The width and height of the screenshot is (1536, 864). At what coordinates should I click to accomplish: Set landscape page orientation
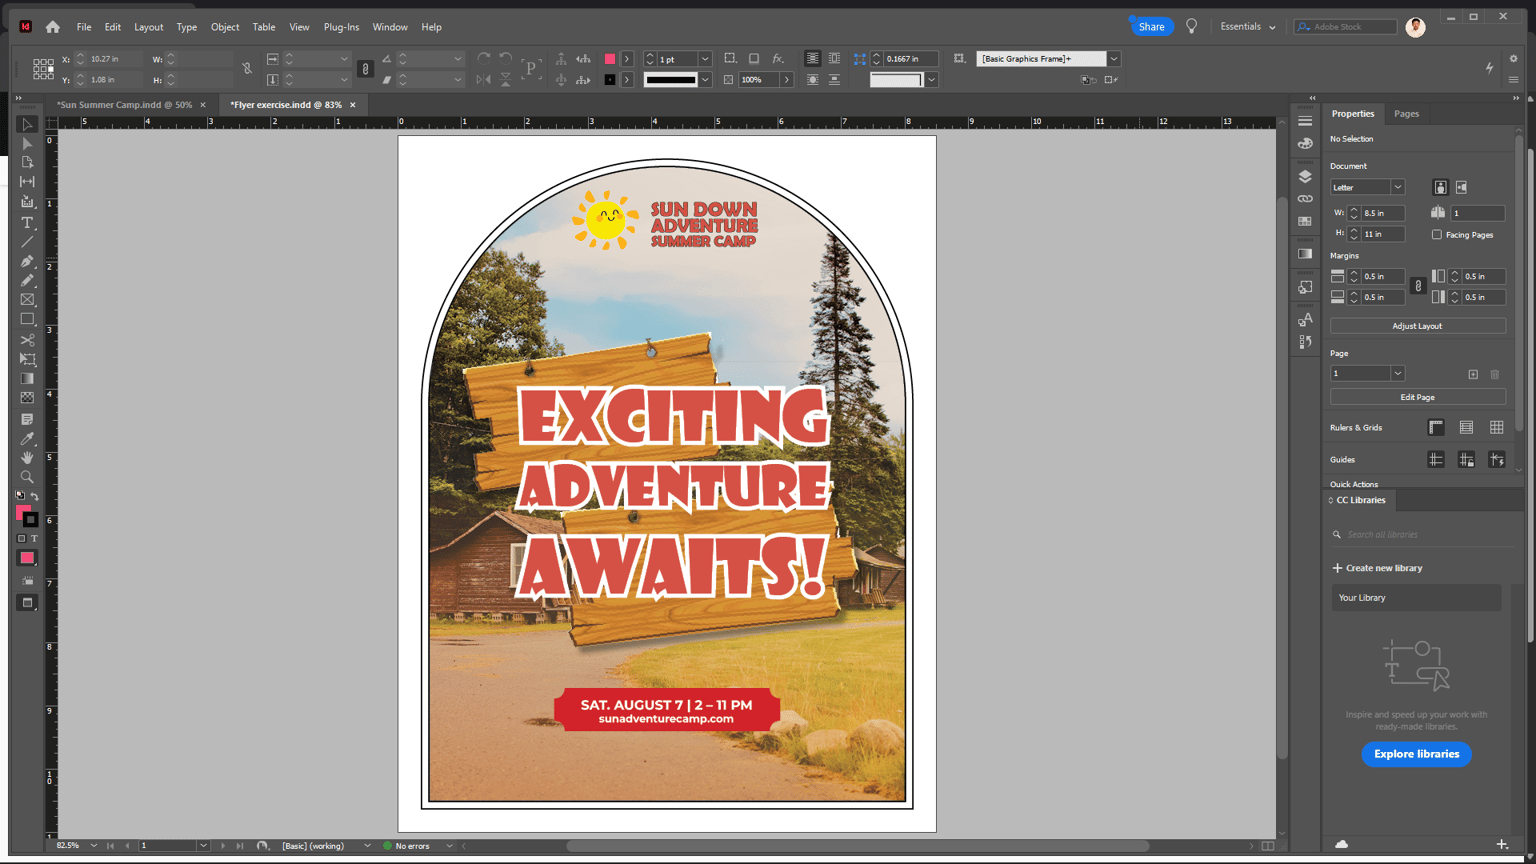1461,187
